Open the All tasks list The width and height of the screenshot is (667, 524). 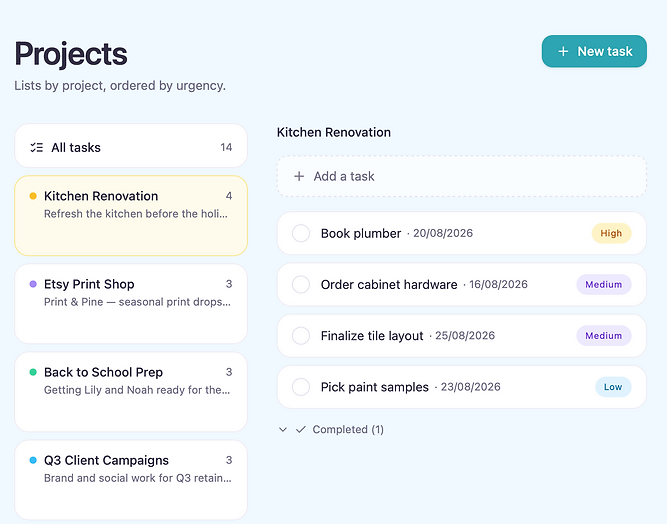(131, 147)
